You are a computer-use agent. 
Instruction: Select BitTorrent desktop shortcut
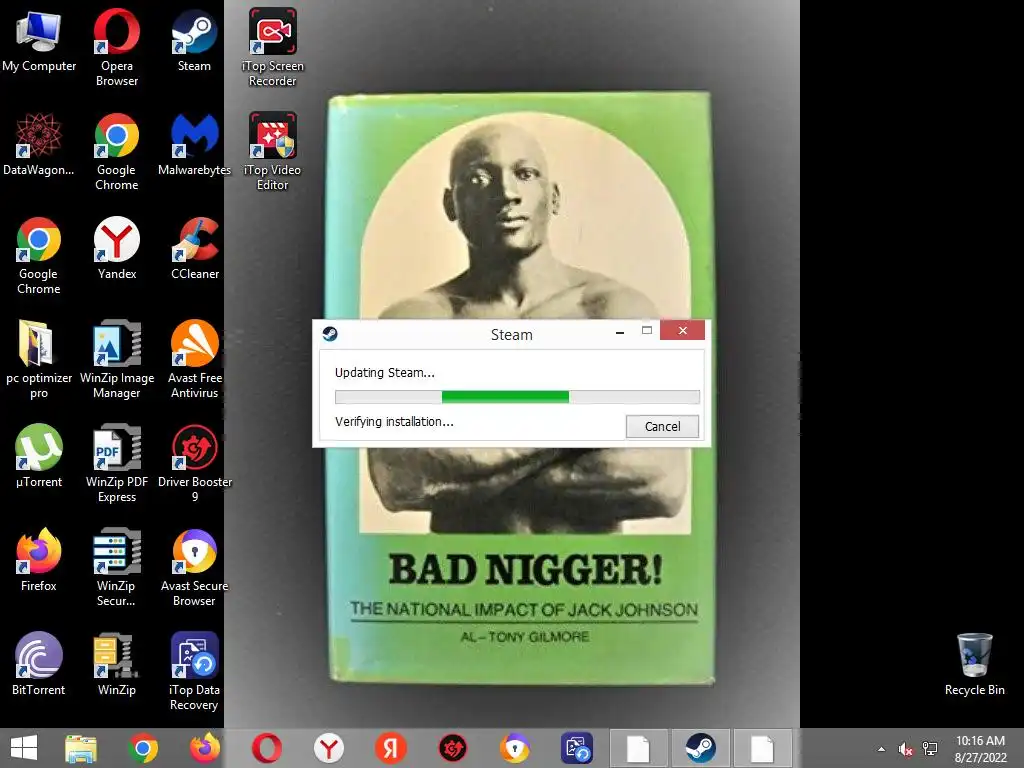point(39,664)
